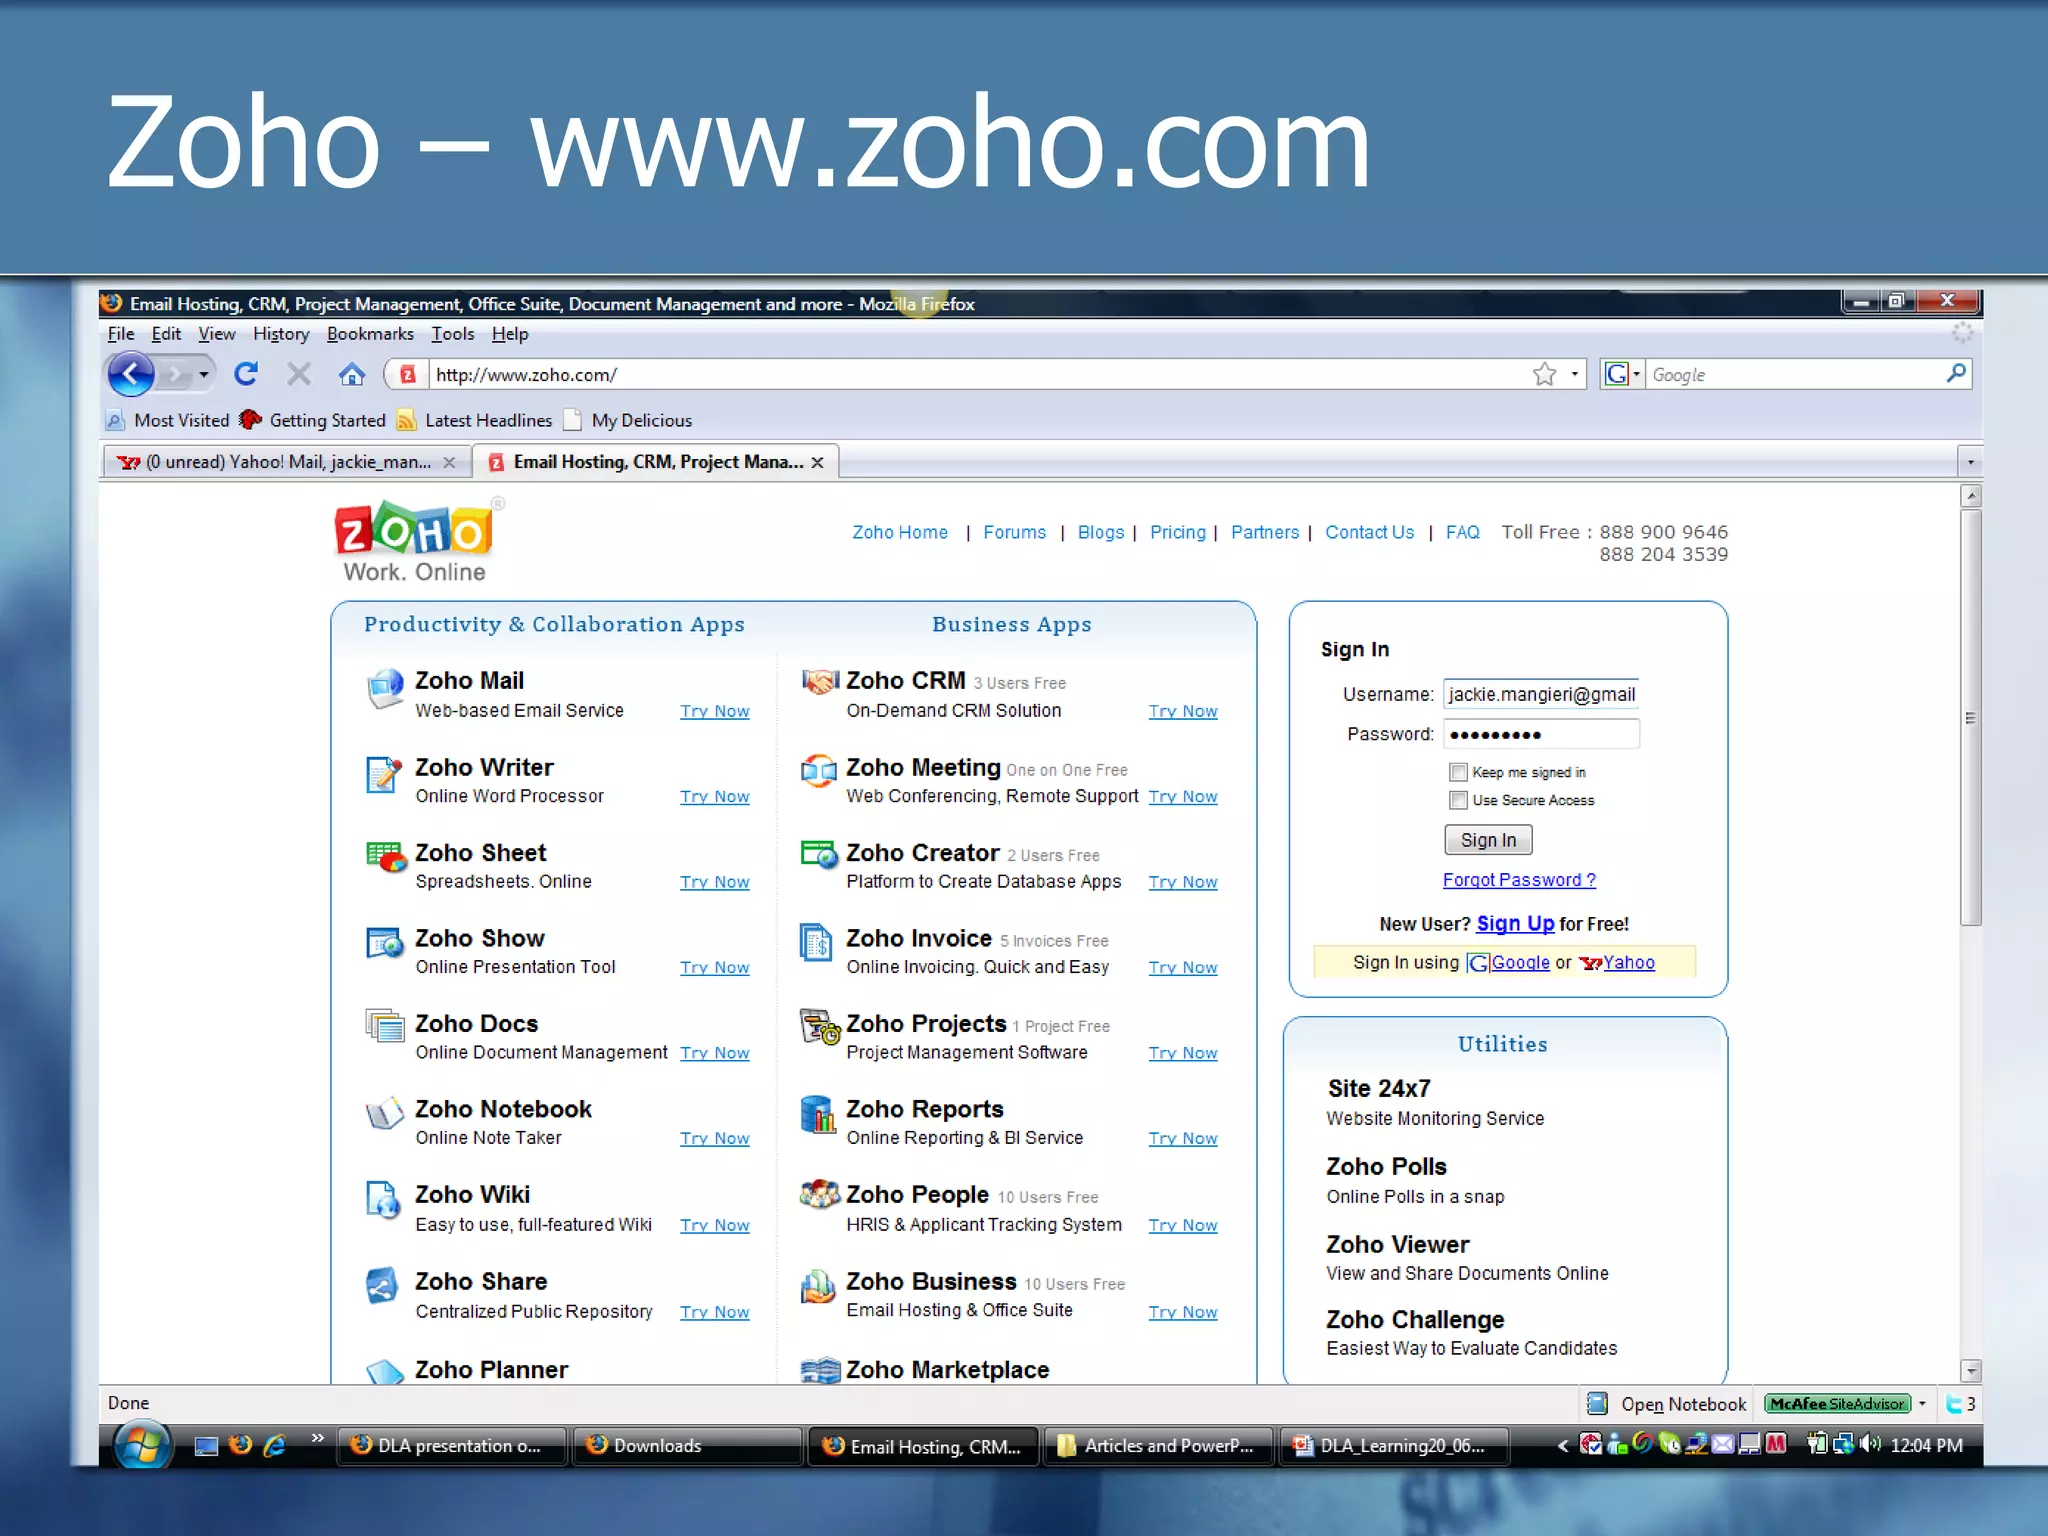2048x1536 pixels.
Task: Open the Windows Start orb
Action: coord(143,1445)
